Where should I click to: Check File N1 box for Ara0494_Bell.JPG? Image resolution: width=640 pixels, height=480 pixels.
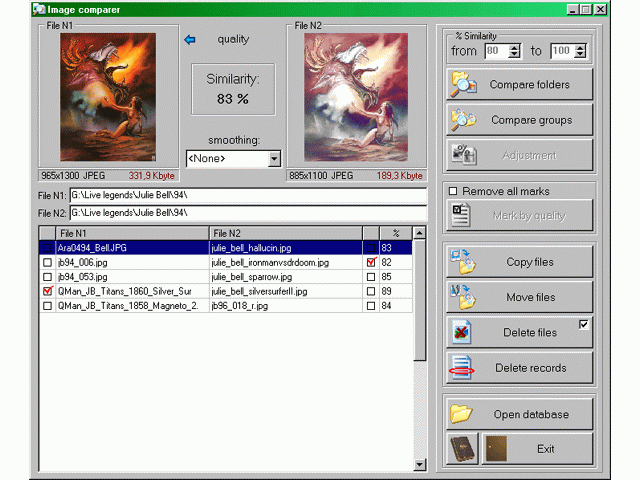point(47,248)
